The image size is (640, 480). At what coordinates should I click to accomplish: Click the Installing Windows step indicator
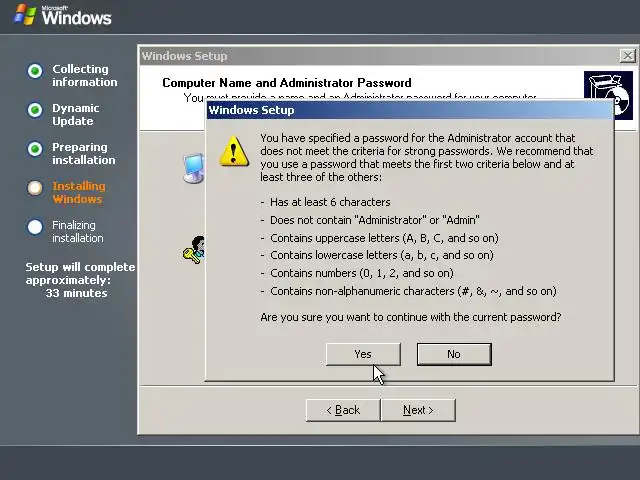pyautogui.click(x=35, y=188)
